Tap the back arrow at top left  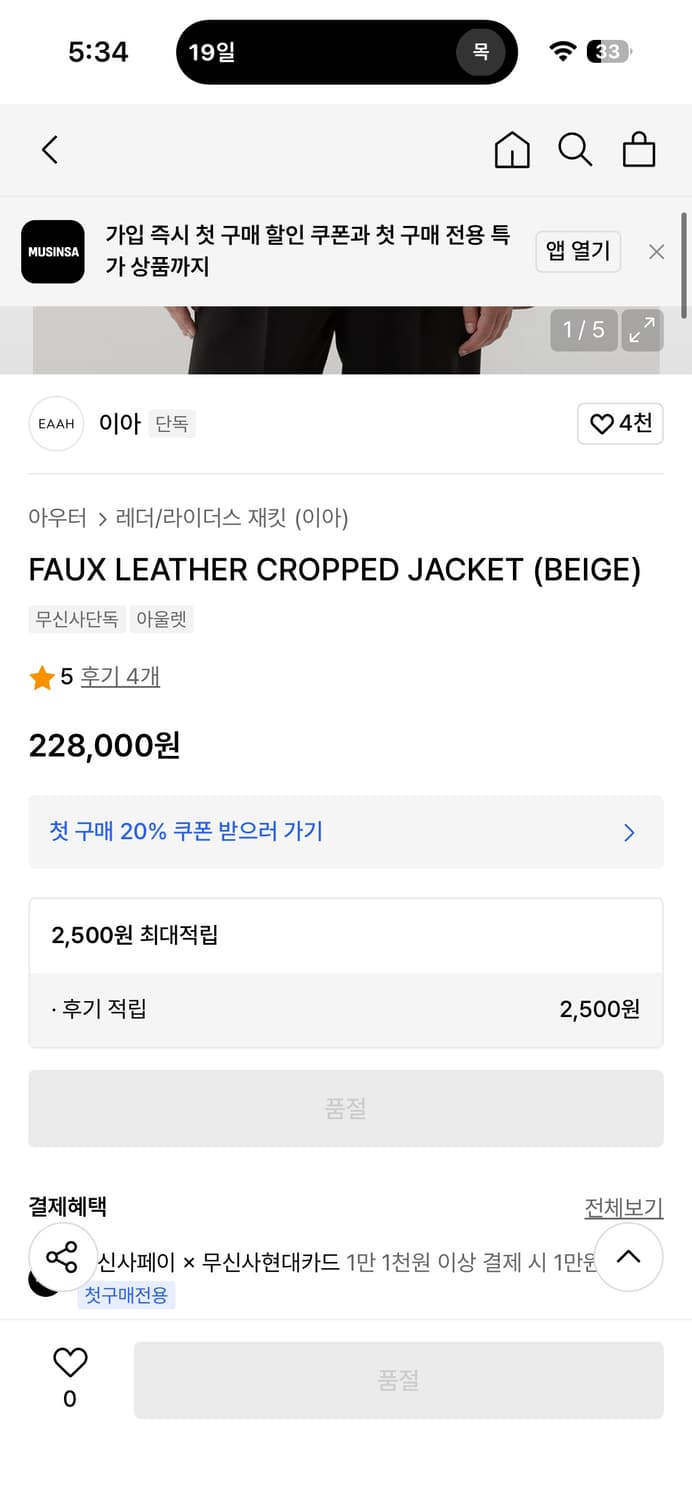tap(49, 148)
